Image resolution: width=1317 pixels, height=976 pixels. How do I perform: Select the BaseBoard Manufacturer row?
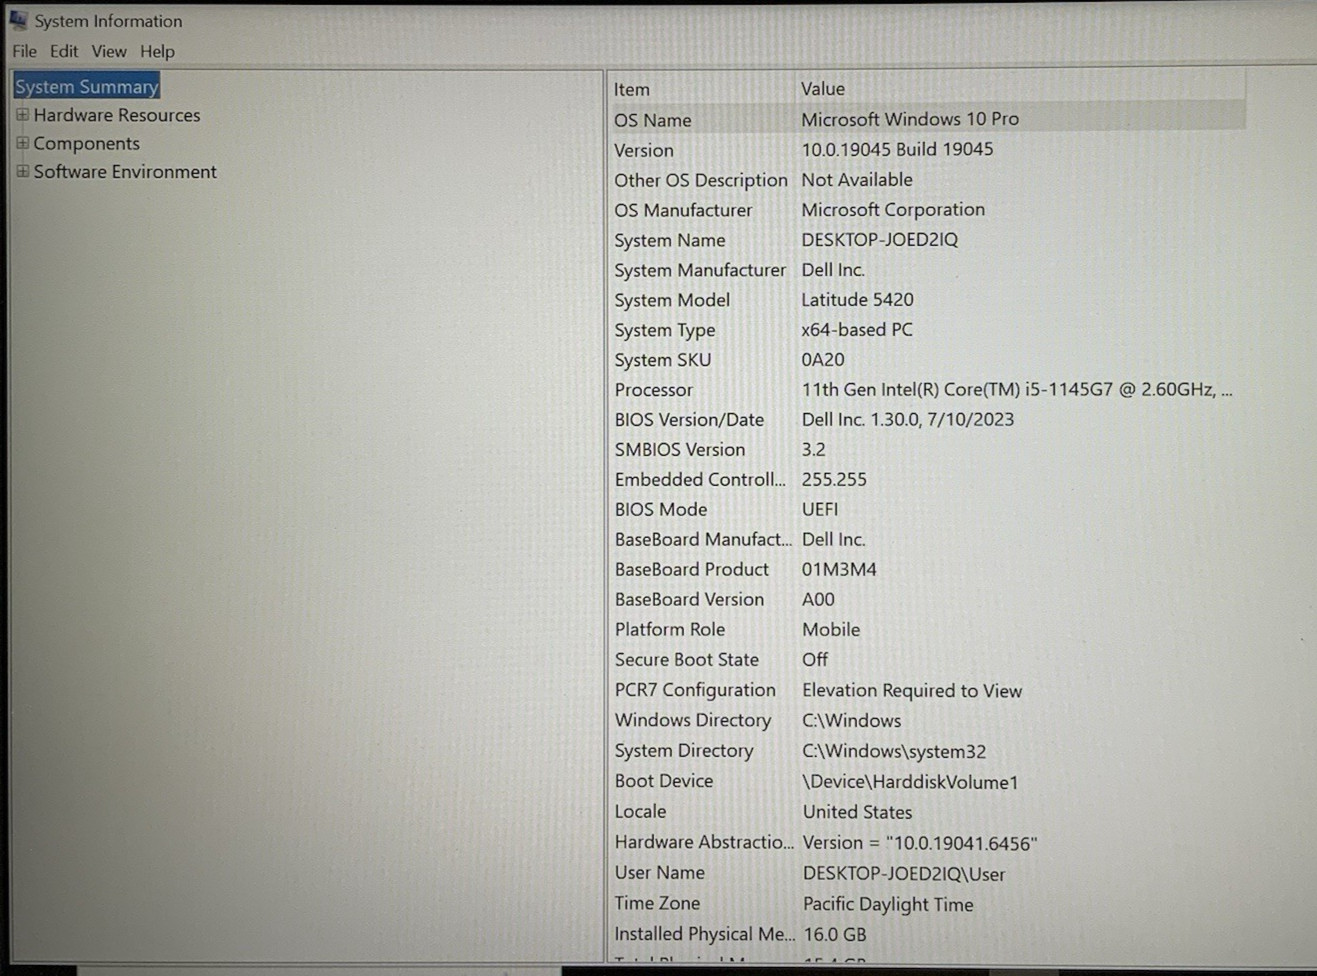[x=927, y=540]
